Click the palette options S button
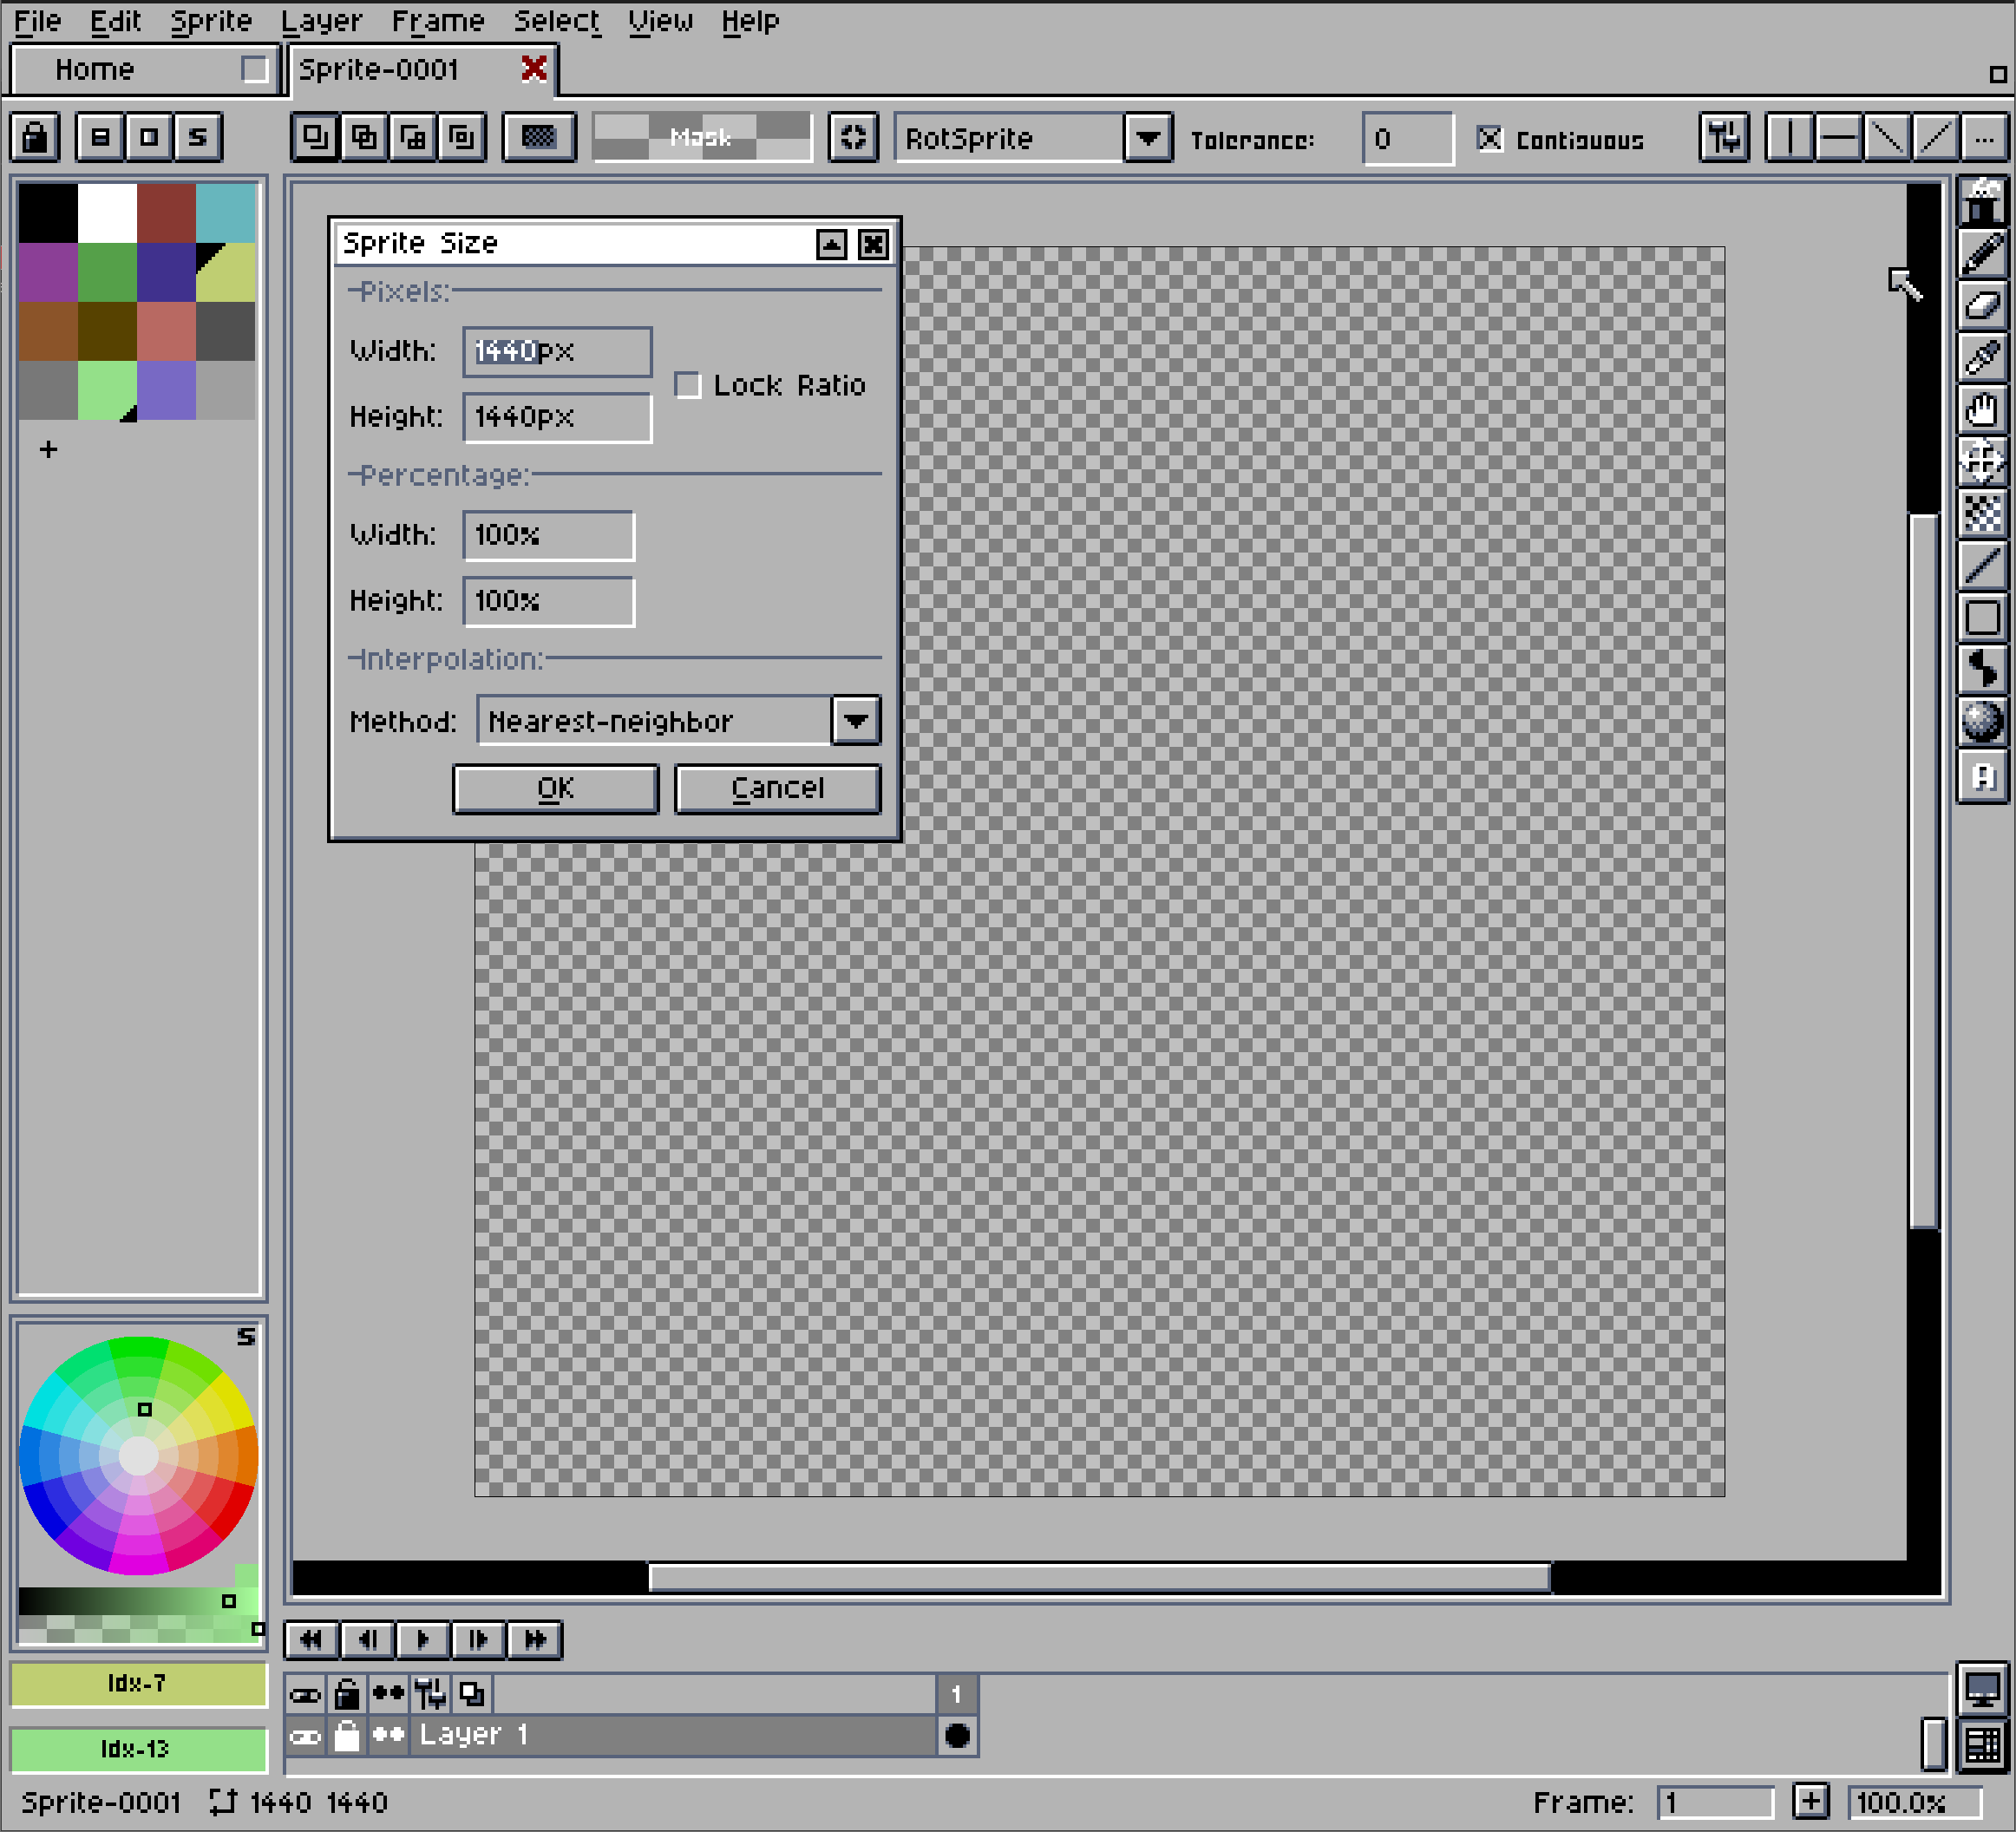Image resolution: width=2016 pixels, height=1832 pixels. pos(198,138)
